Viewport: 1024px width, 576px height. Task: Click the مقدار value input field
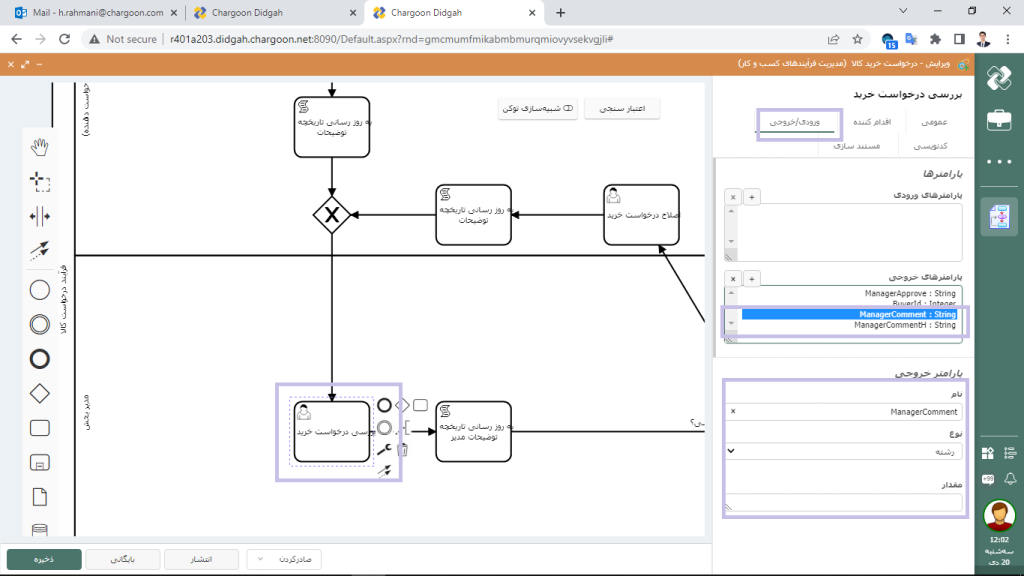pos(843,502)
